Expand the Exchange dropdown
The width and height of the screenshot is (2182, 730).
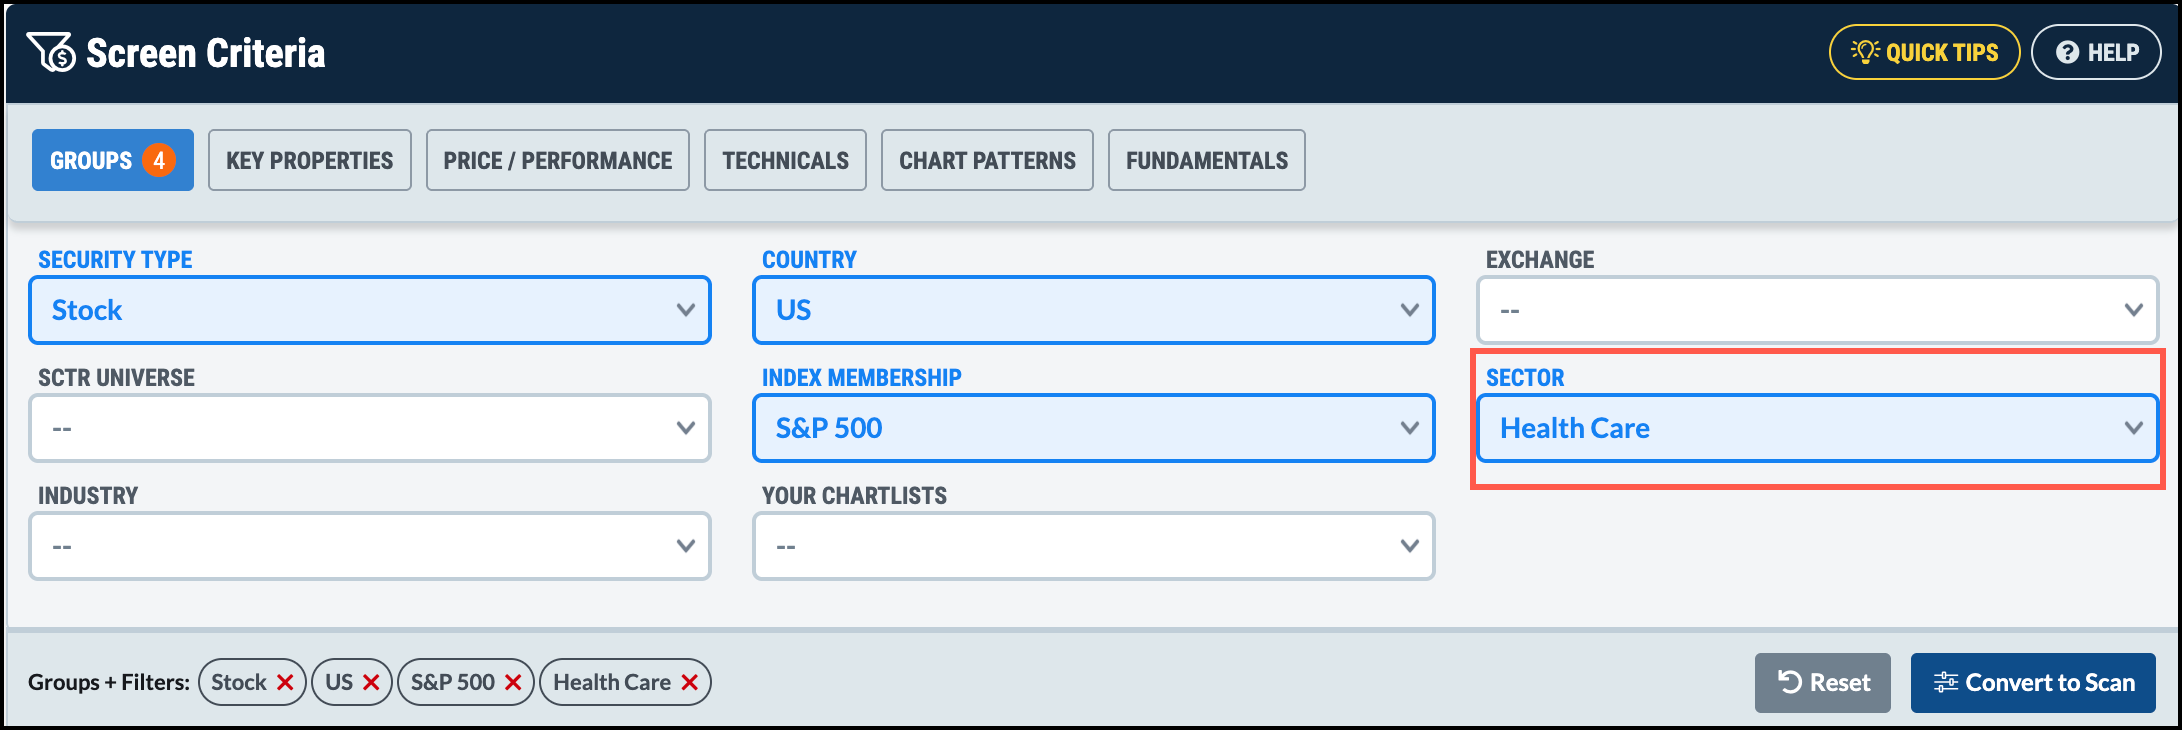pyautogui.click(x=1818, y=310)
